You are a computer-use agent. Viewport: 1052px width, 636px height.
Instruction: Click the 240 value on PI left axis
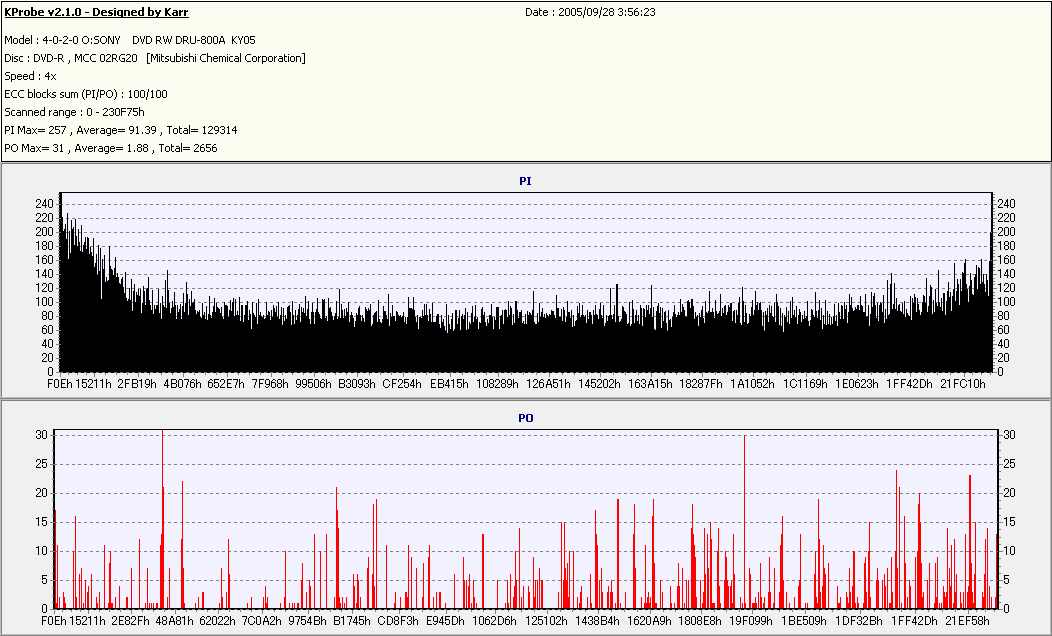coord(43,204)
